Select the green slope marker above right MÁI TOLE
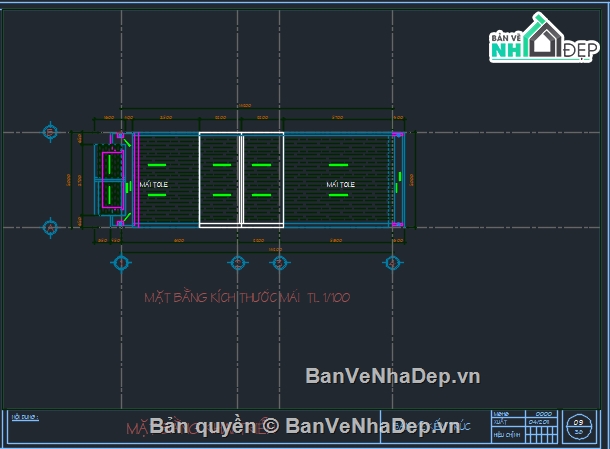The width and height of the screenshot is (610, 449). [x=340, y=164]
